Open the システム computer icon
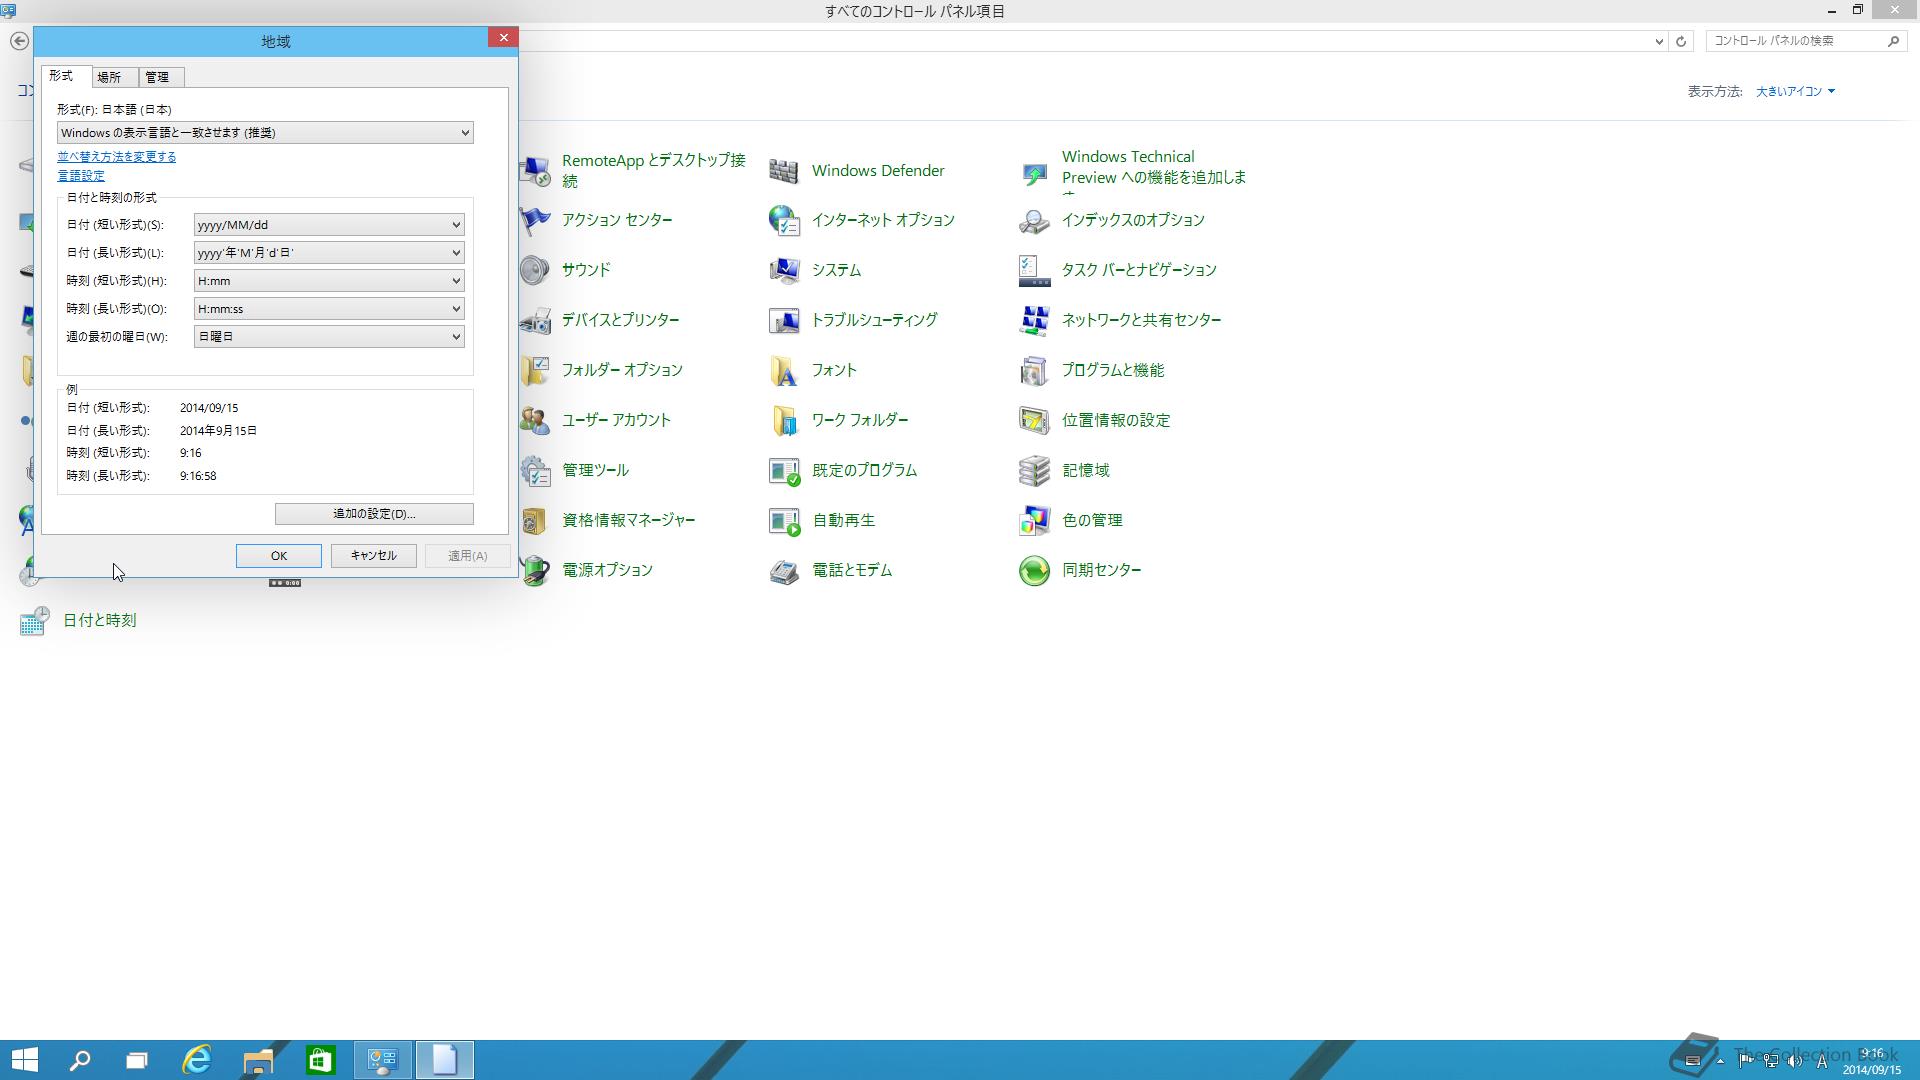Image resolution: width=1920 pixels, height=1080 pixels. click(784, 271)
